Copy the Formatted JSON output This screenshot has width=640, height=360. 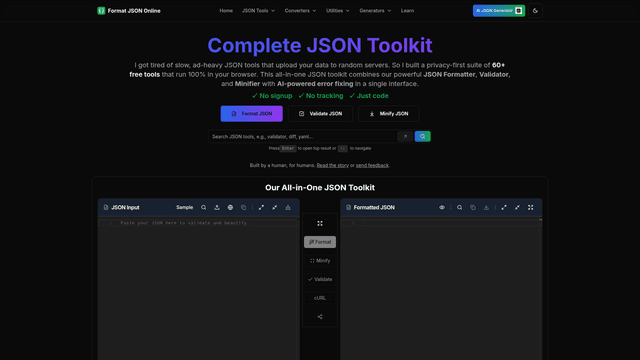[473, 207]
